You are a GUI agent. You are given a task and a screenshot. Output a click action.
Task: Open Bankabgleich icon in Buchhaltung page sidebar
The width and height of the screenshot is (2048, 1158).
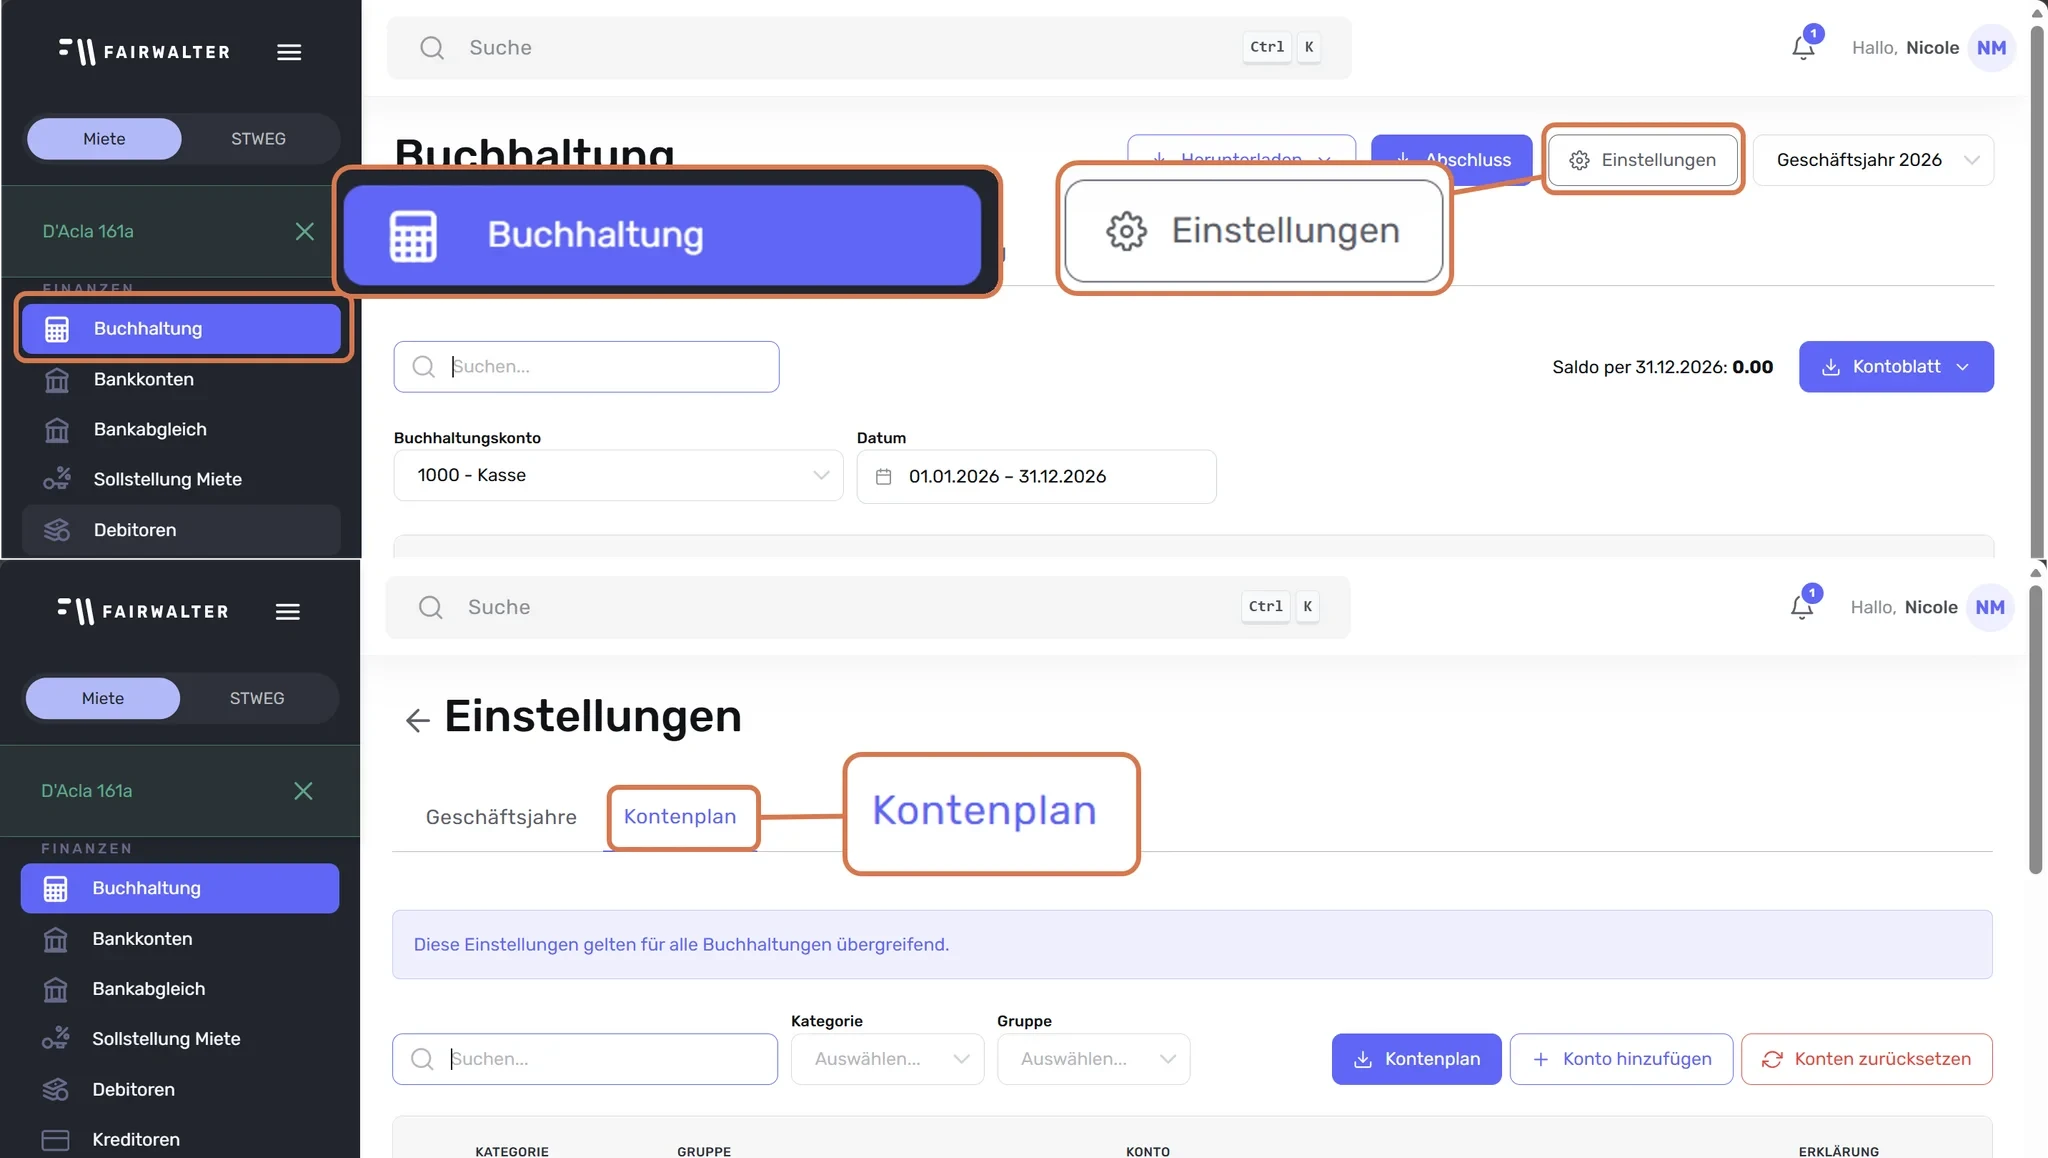tap(57, 430)
